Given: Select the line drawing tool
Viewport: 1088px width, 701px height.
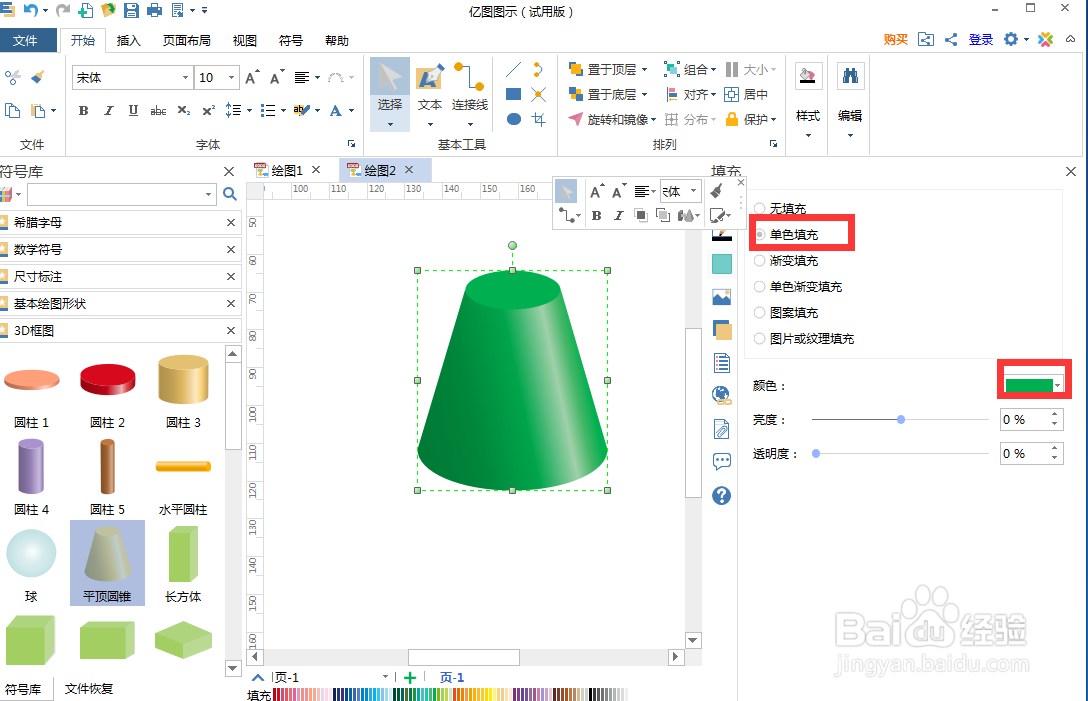Looking at the screenshot, I should [x=513, y=69].
